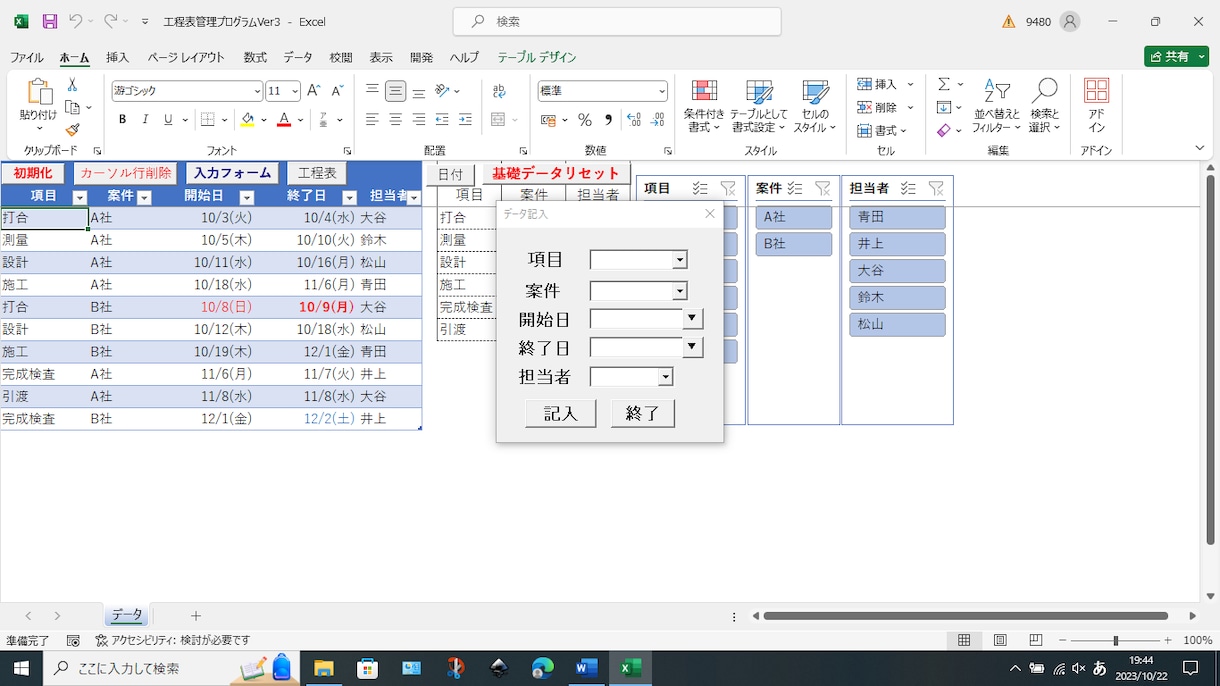Image resolution: width=1220 pixels, height=686 pixels.
Task: Toggle italic formatting
Action: point(145,120)
